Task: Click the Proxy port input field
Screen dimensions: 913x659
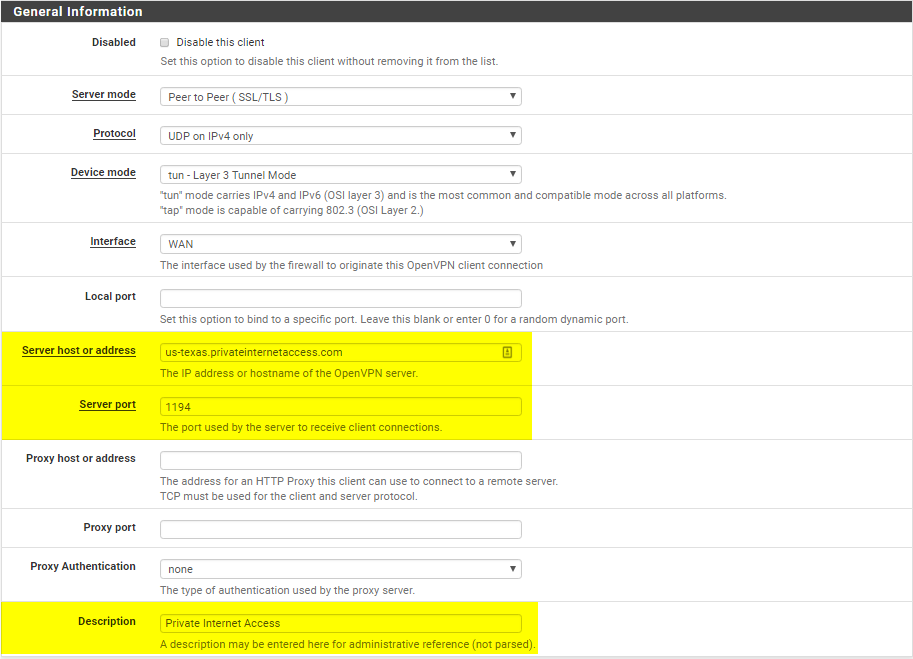Action: (x=341, y=529)
